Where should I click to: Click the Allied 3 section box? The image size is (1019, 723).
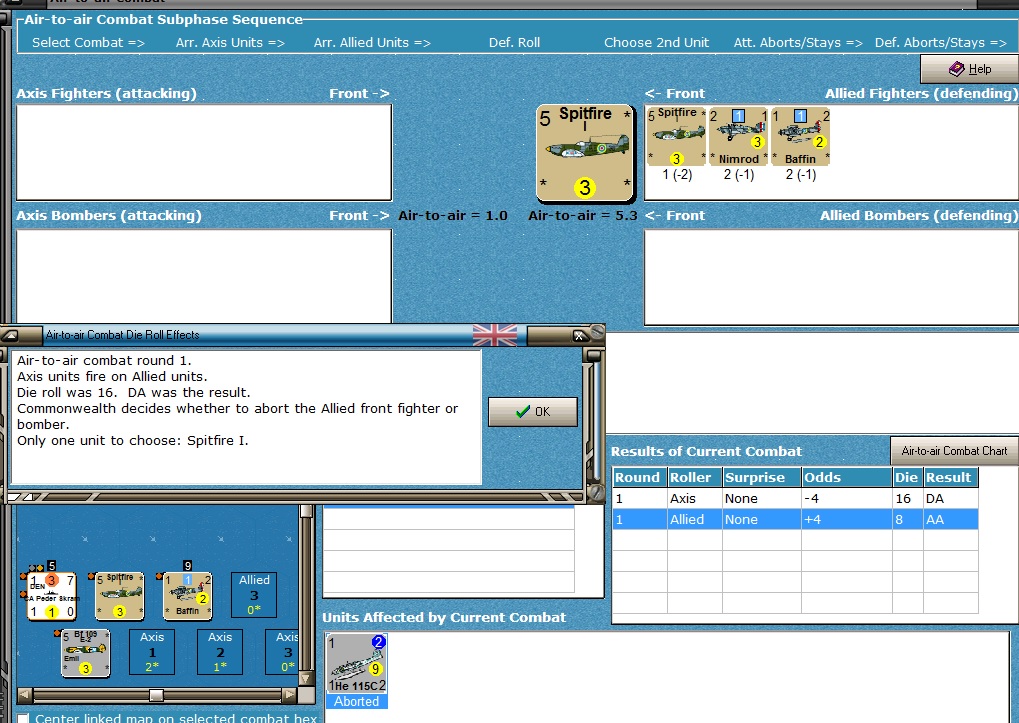[254, 595]
